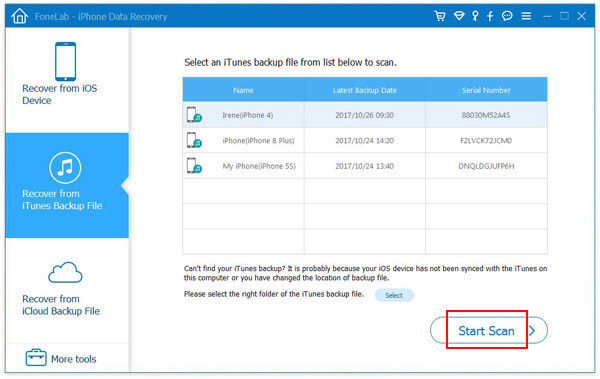Open the shopping cart purchase icon
This screenshot has width=600, height=379.
[x=440, y=16]
